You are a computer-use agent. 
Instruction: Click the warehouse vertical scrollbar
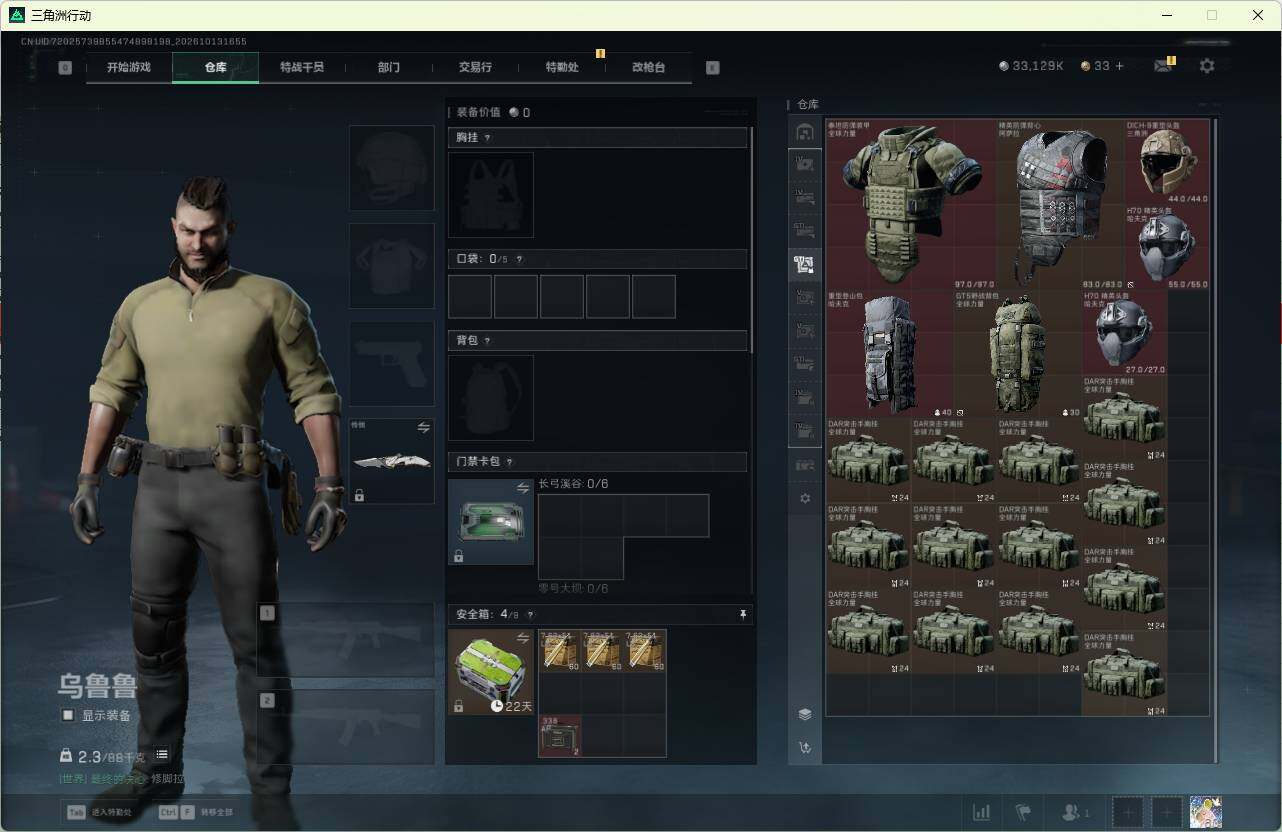point(1215,440)
